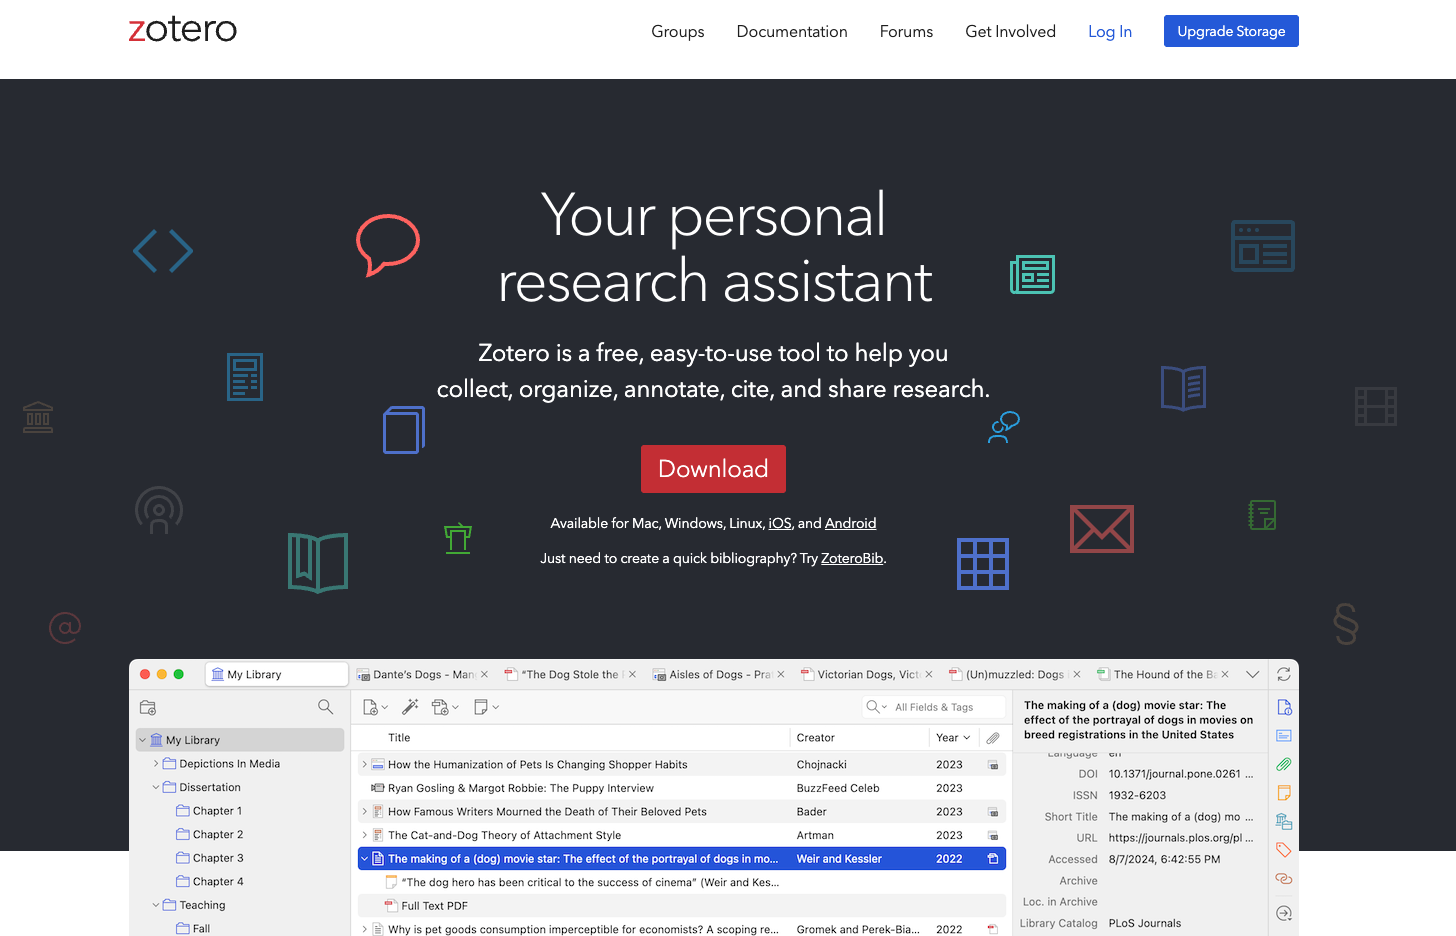Open the Groups page
Image resolution: width=1456 pixels, height=936 pixels.
(x=678, y=31)
